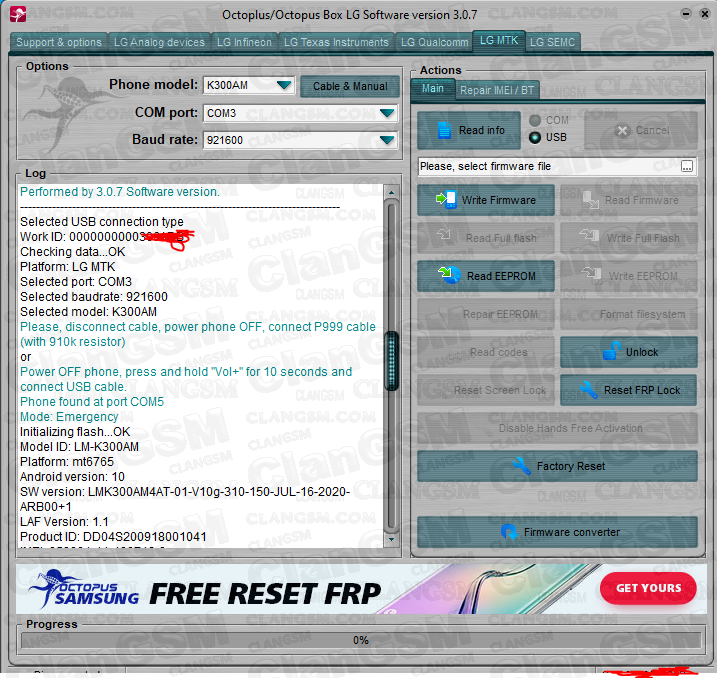Click the Progress bar at 0%

pyautogui.click(x=361, y=640)
